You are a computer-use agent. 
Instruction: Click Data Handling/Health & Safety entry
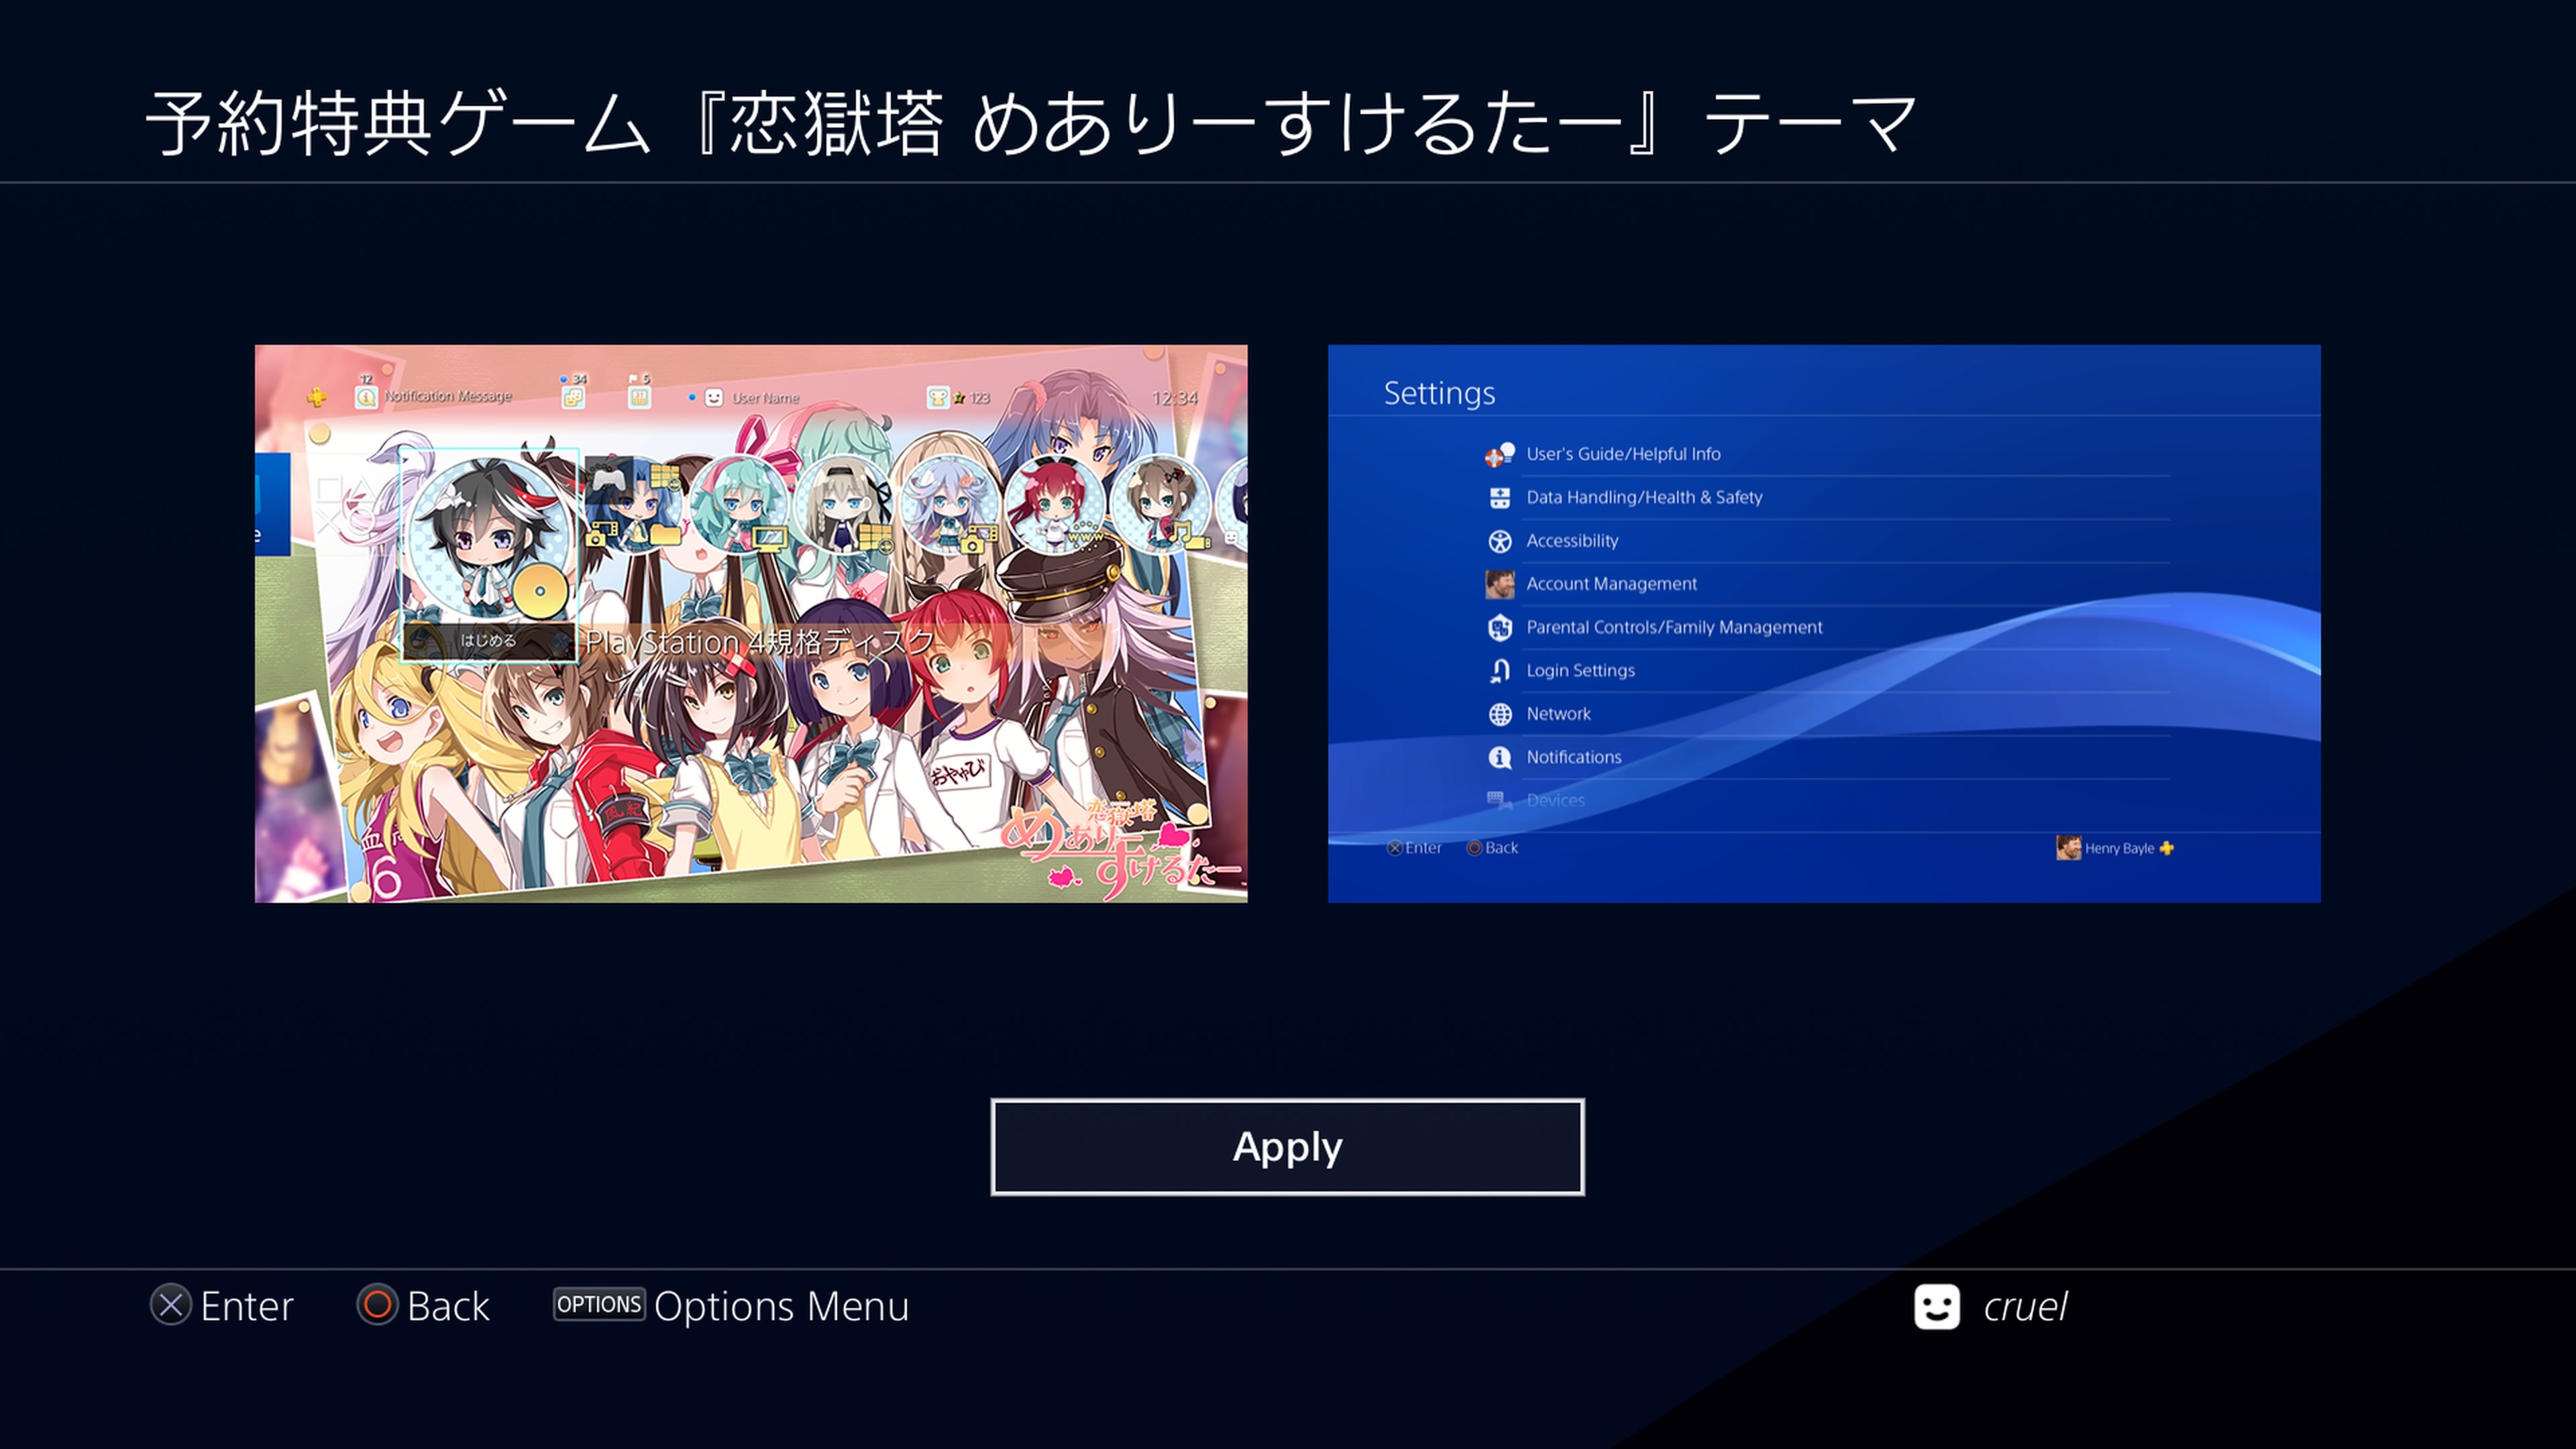(x=1644, y=497)
